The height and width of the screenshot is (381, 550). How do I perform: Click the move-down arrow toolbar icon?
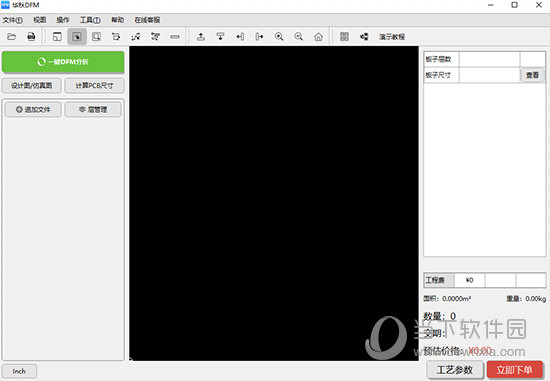[x=220, y=36]
